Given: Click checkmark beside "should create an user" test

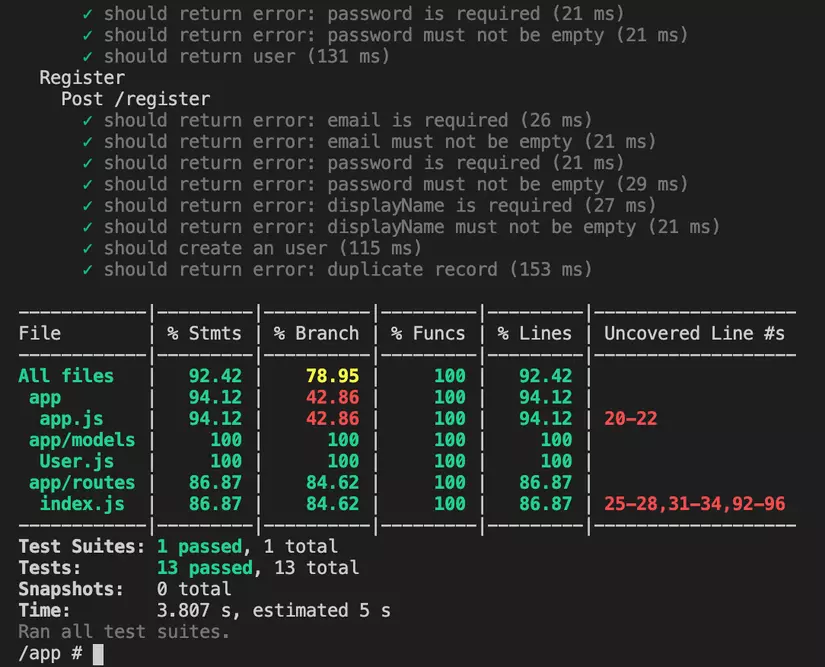Looking at the screenshot, I should 86,248.
